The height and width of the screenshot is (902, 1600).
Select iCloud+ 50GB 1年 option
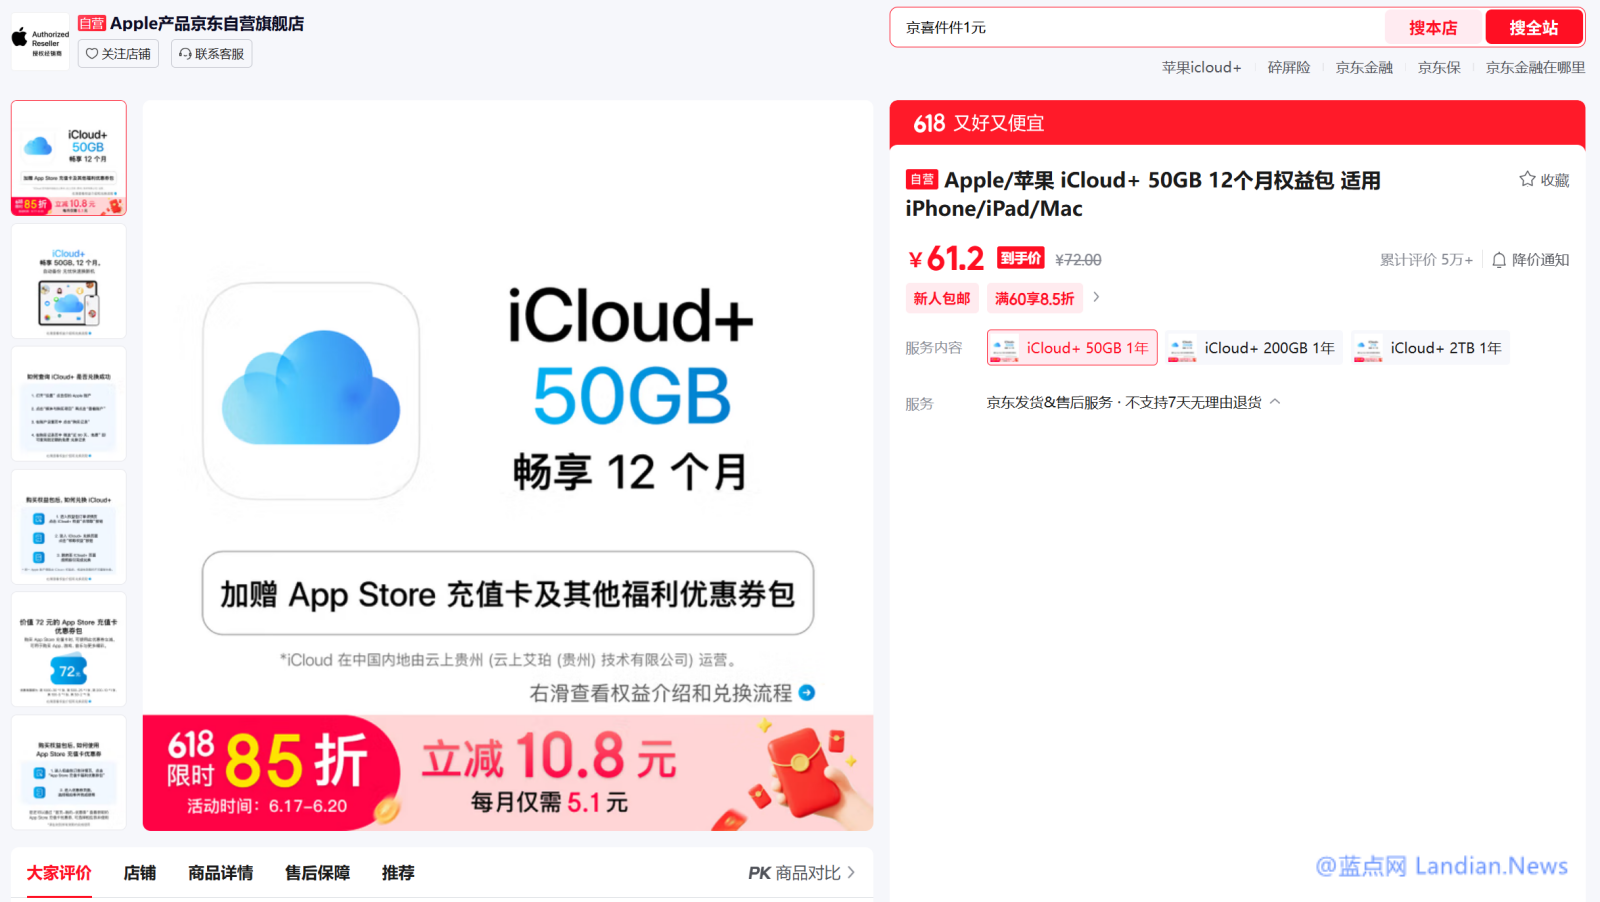[x=1072, y=348]
